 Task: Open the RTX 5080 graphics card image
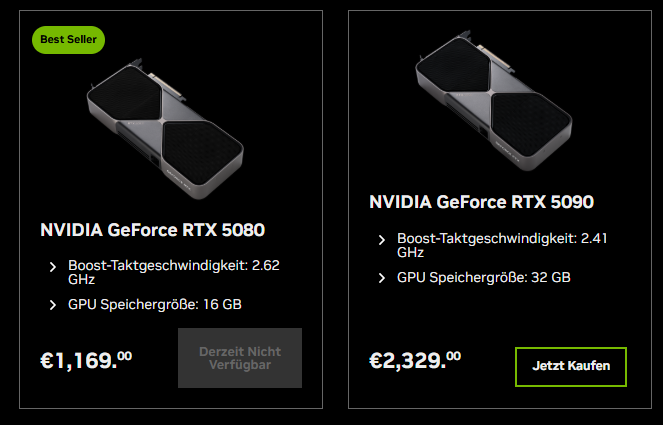pos(164,121)
